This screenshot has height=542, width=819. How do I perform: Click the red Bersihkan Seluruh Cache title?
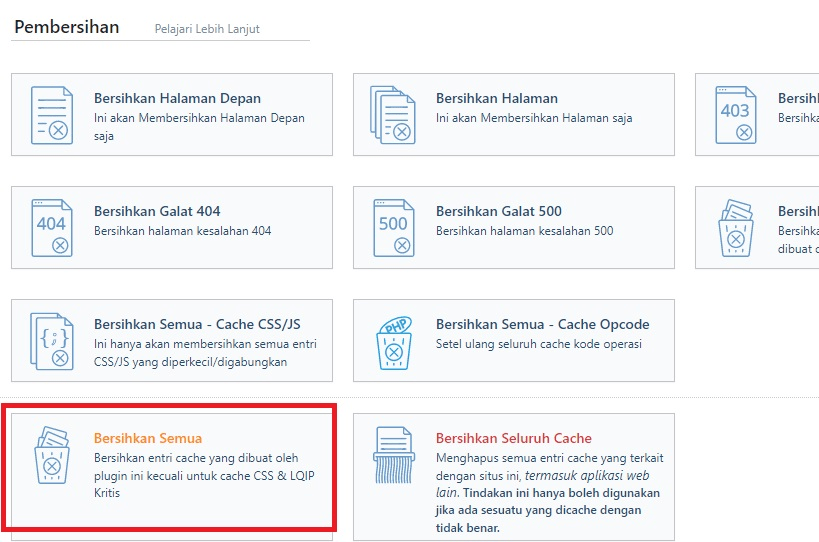513,439
